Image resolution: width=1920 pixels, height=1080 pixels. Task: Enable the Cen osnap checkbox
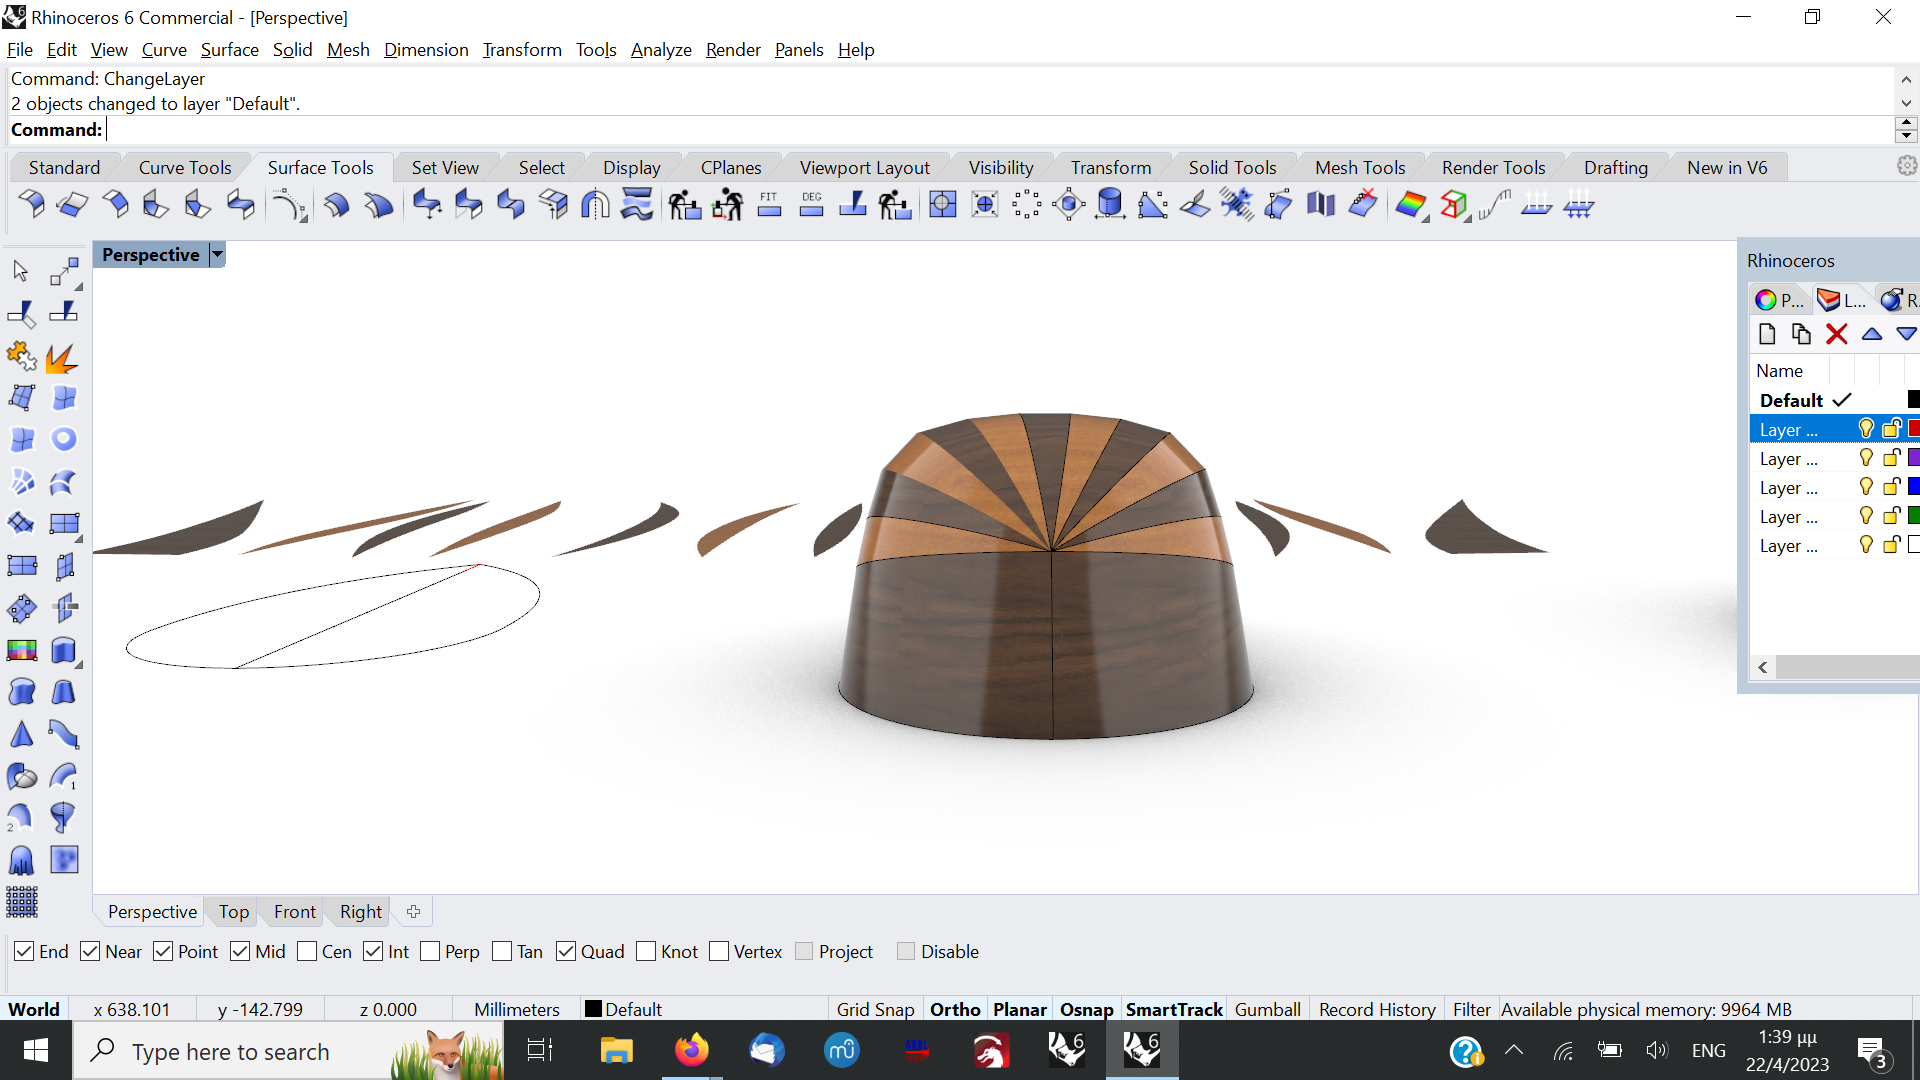308,951
